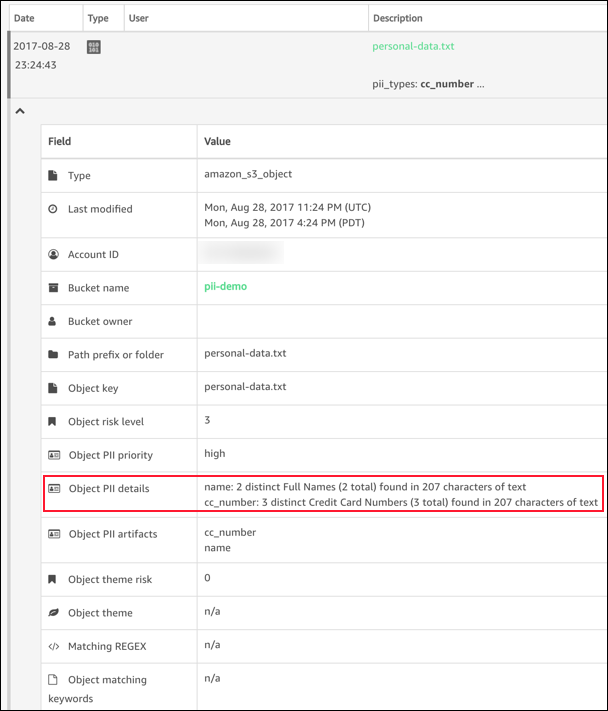Image resolution: width=608 pixels, height=711 pixels.
Task: Click the bookmark icon beside Object theme risk
Action: click(52, 579)
